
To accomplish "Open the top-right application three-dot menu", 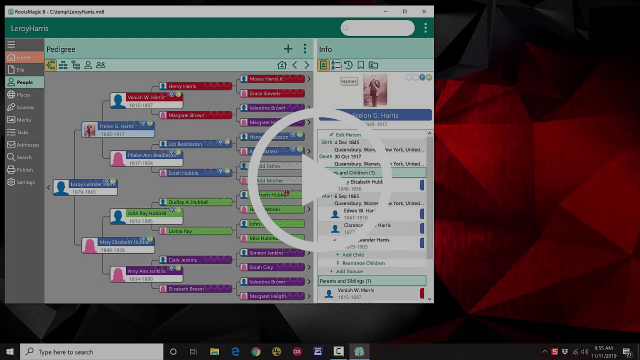I will coord(425,28).
